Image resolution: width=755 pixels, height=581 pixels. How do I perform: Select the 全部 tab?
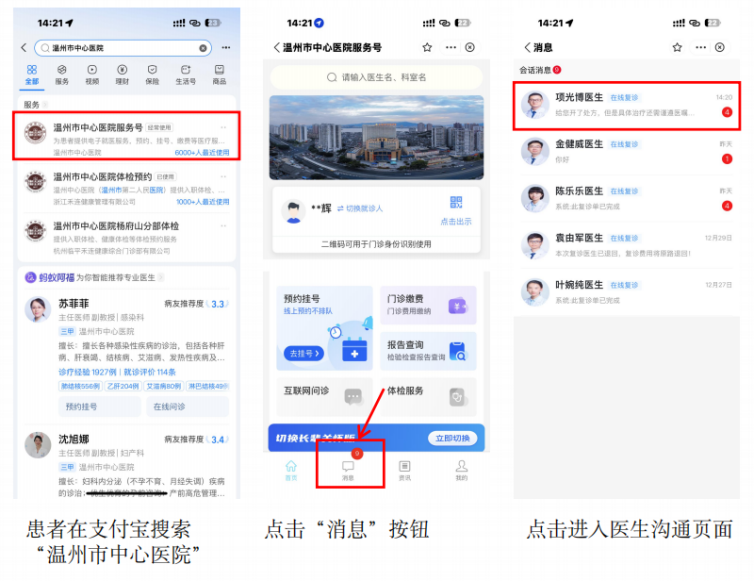click(x=32, y=75)
